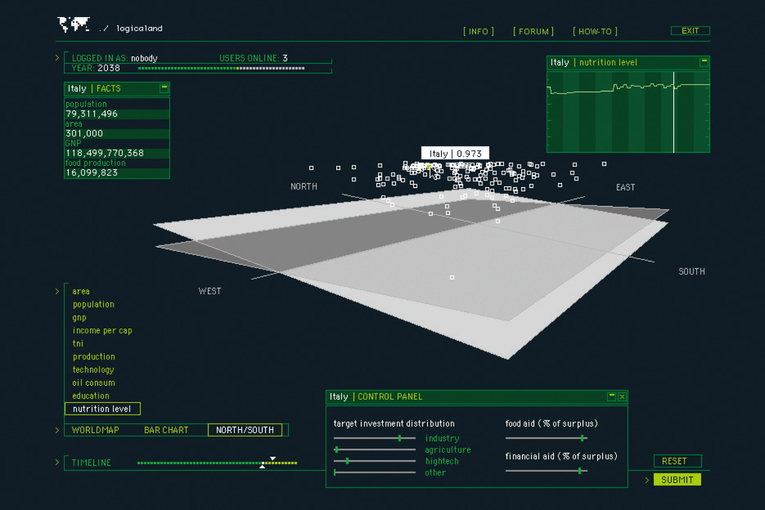The width and height of the screenshot is (765, 510).
Task: Select the education indicator
Action: click(91, 395)
